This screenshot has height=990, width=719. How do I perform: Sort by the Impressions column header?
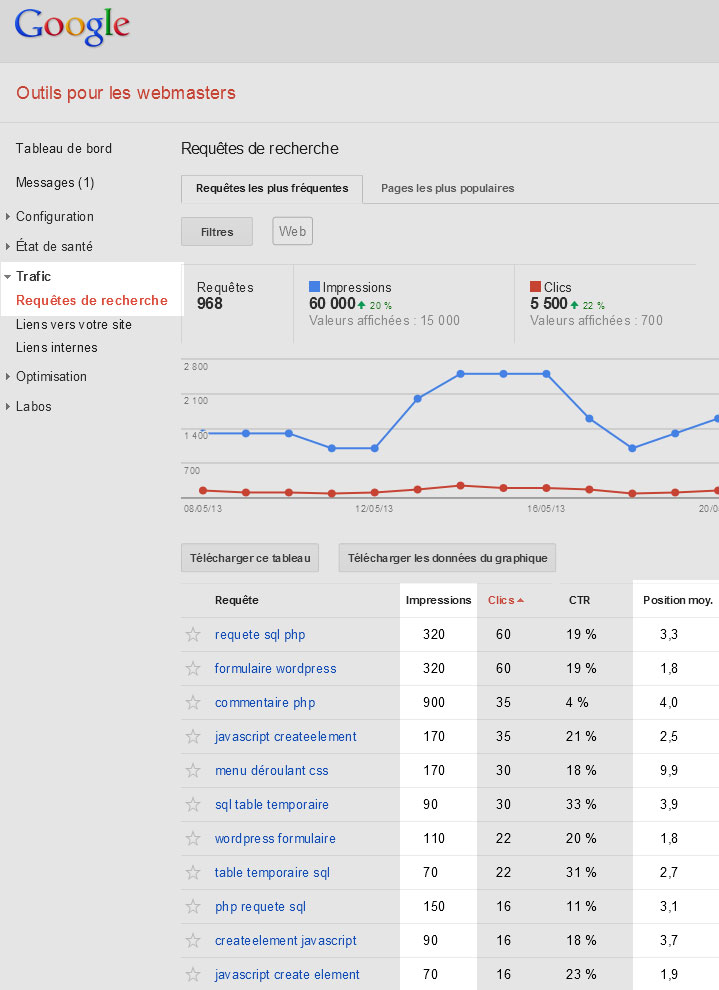pos(438,600)
